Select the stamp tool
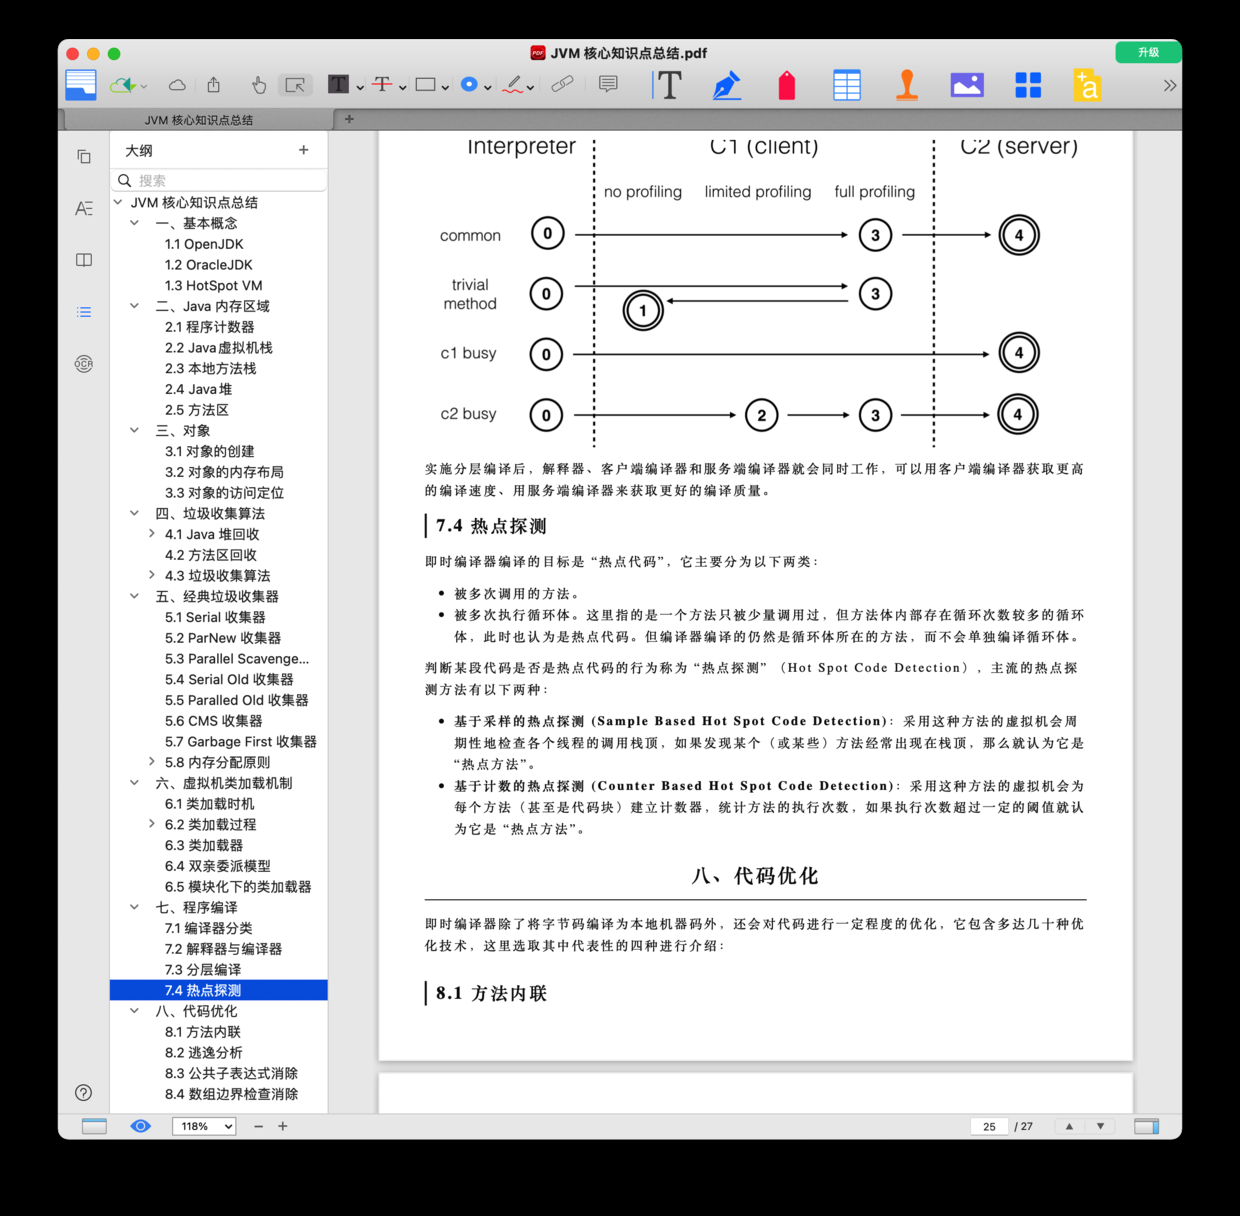This screenshot has width=1240, height=1216. (906, 85)
